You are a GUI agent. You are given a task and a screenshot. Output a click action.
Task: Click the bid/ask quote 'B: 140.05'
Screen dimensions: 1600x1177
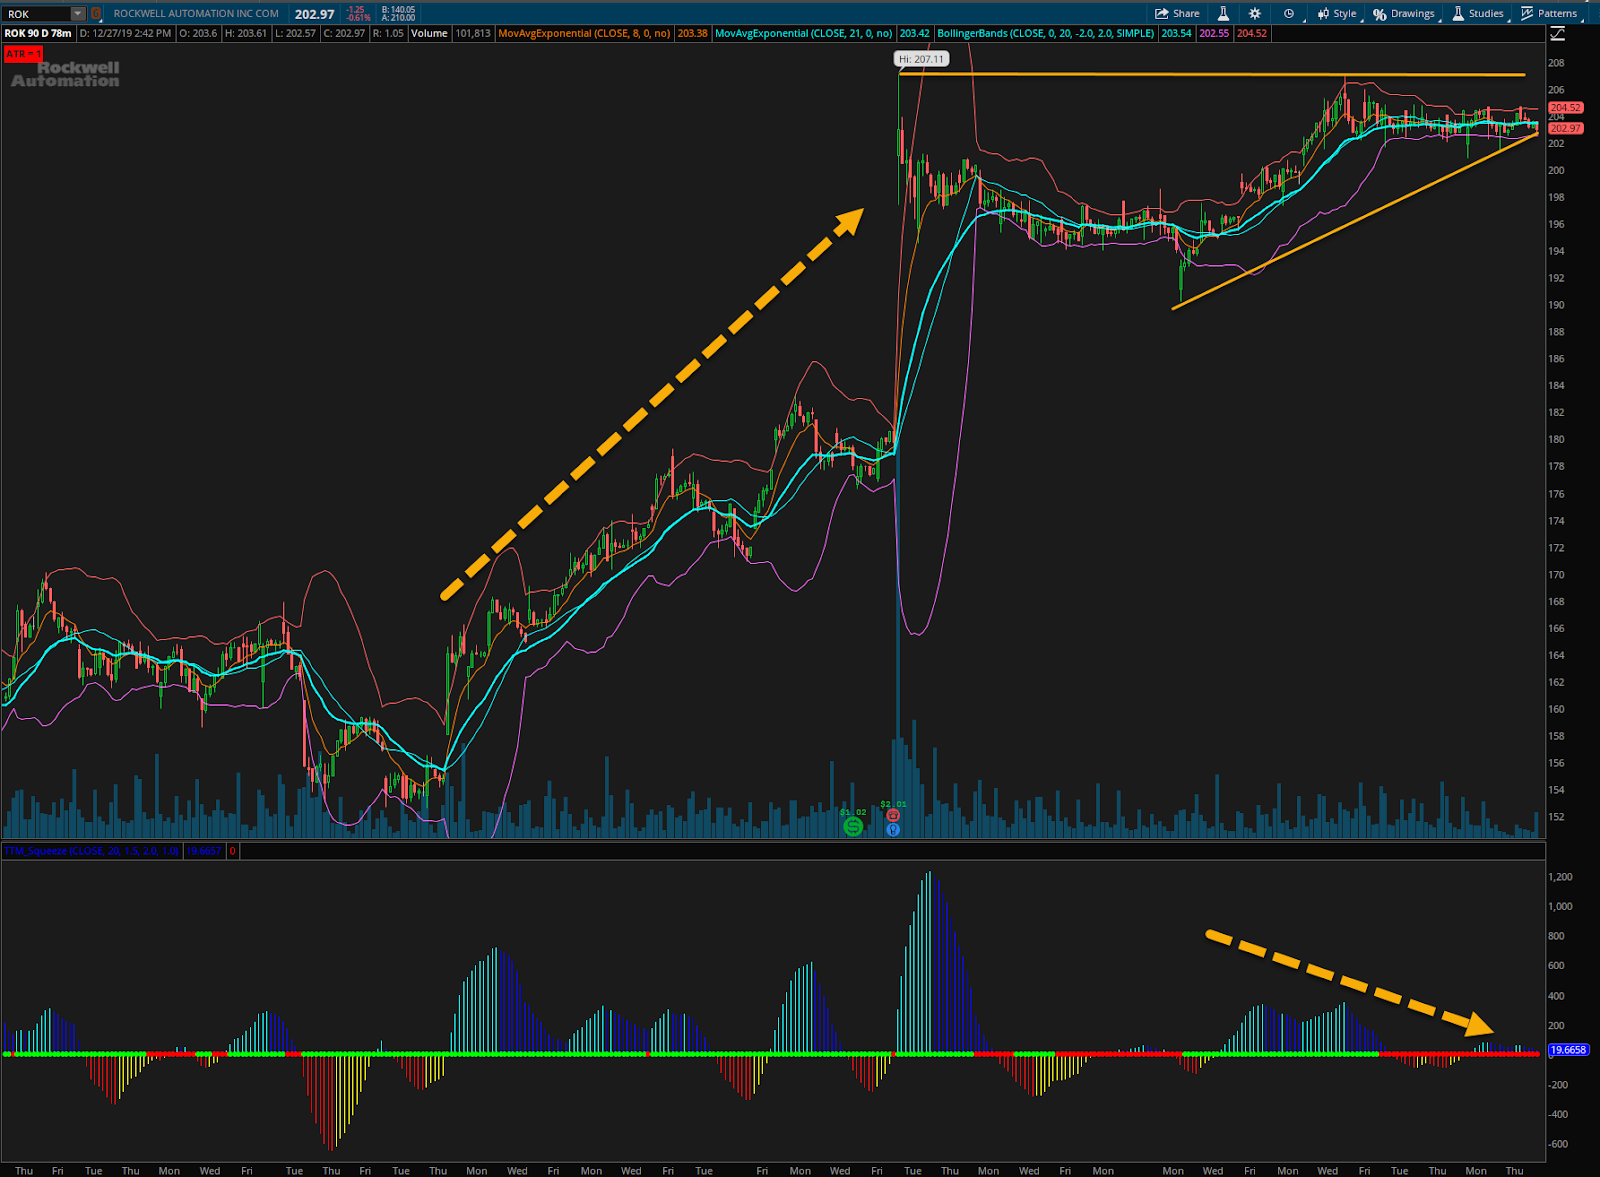[x=398, y=10]
